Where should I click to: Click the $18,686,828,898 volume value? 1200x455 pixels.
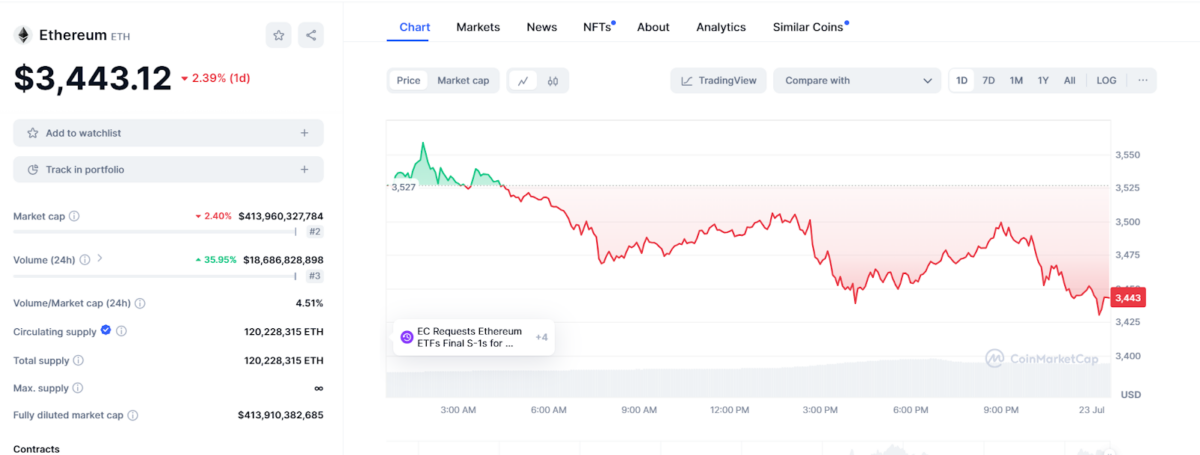283,259
